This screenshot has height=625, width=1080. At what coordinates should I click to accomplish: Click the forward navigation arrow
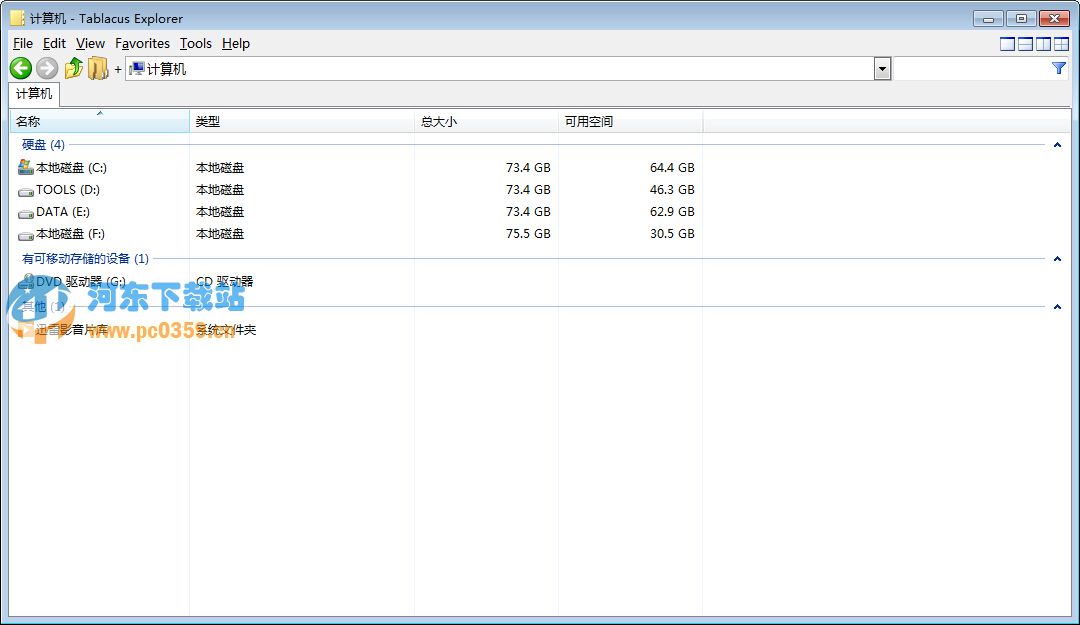point(46,68)
